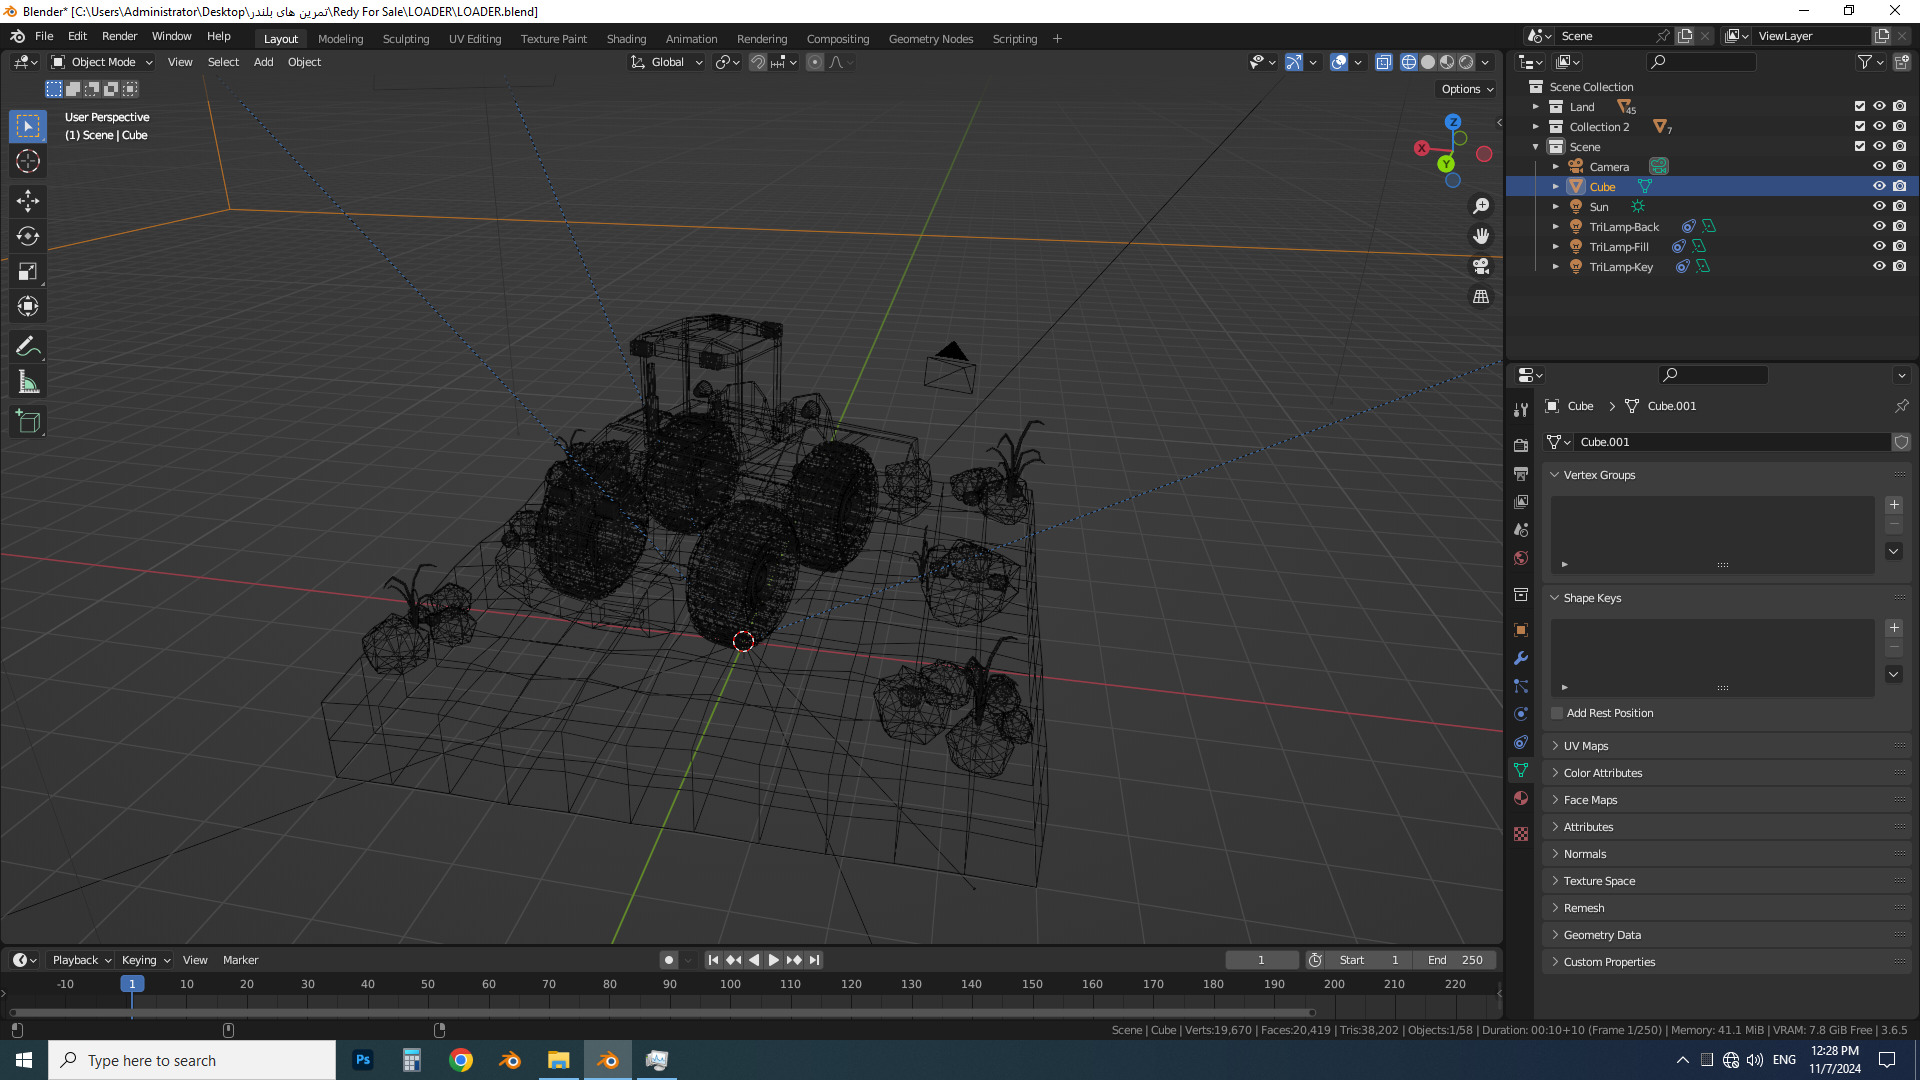Play the animation

(x=773, y=960)
